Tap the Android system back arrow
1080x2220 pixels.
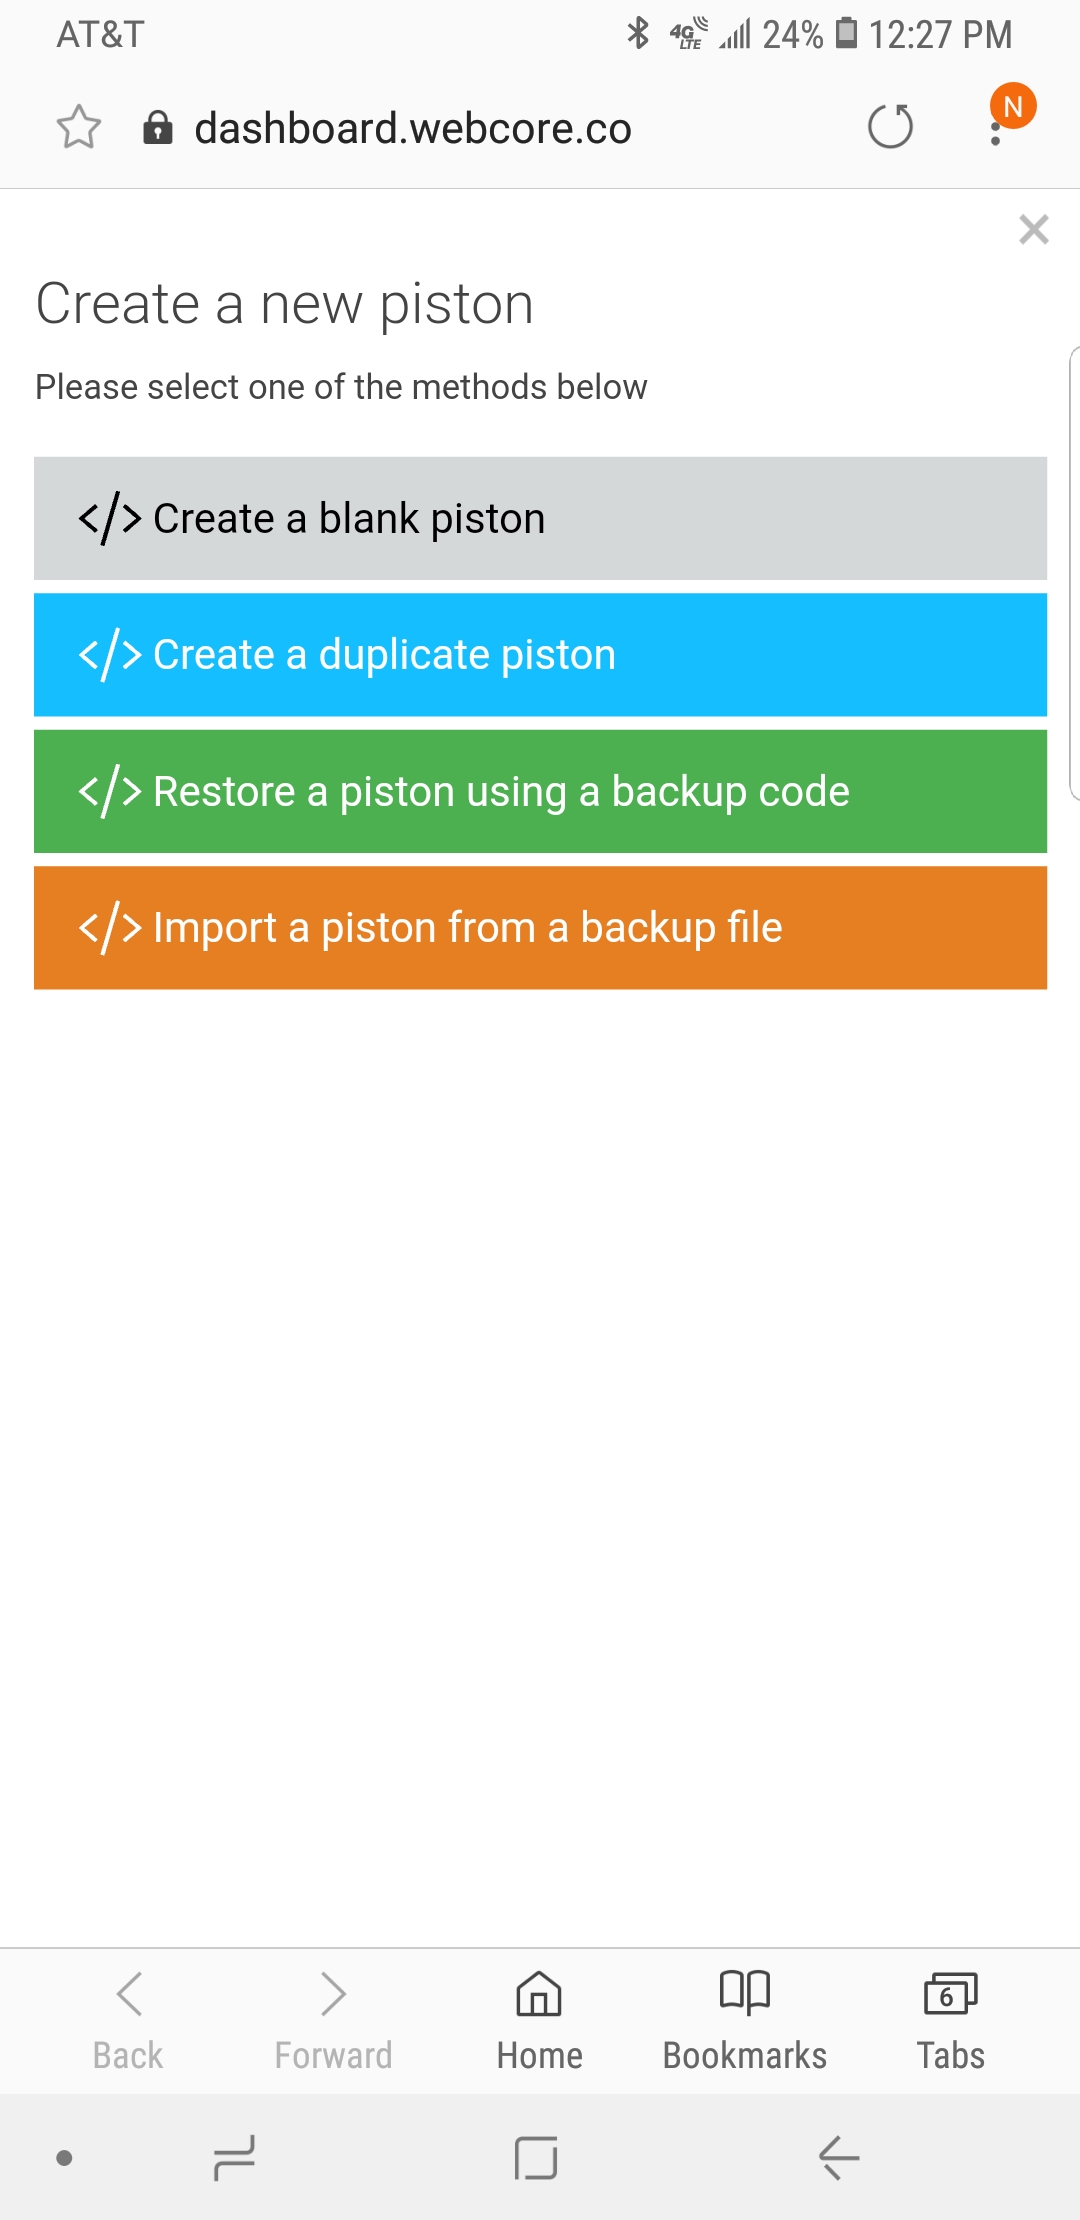tap(839, 2158)
